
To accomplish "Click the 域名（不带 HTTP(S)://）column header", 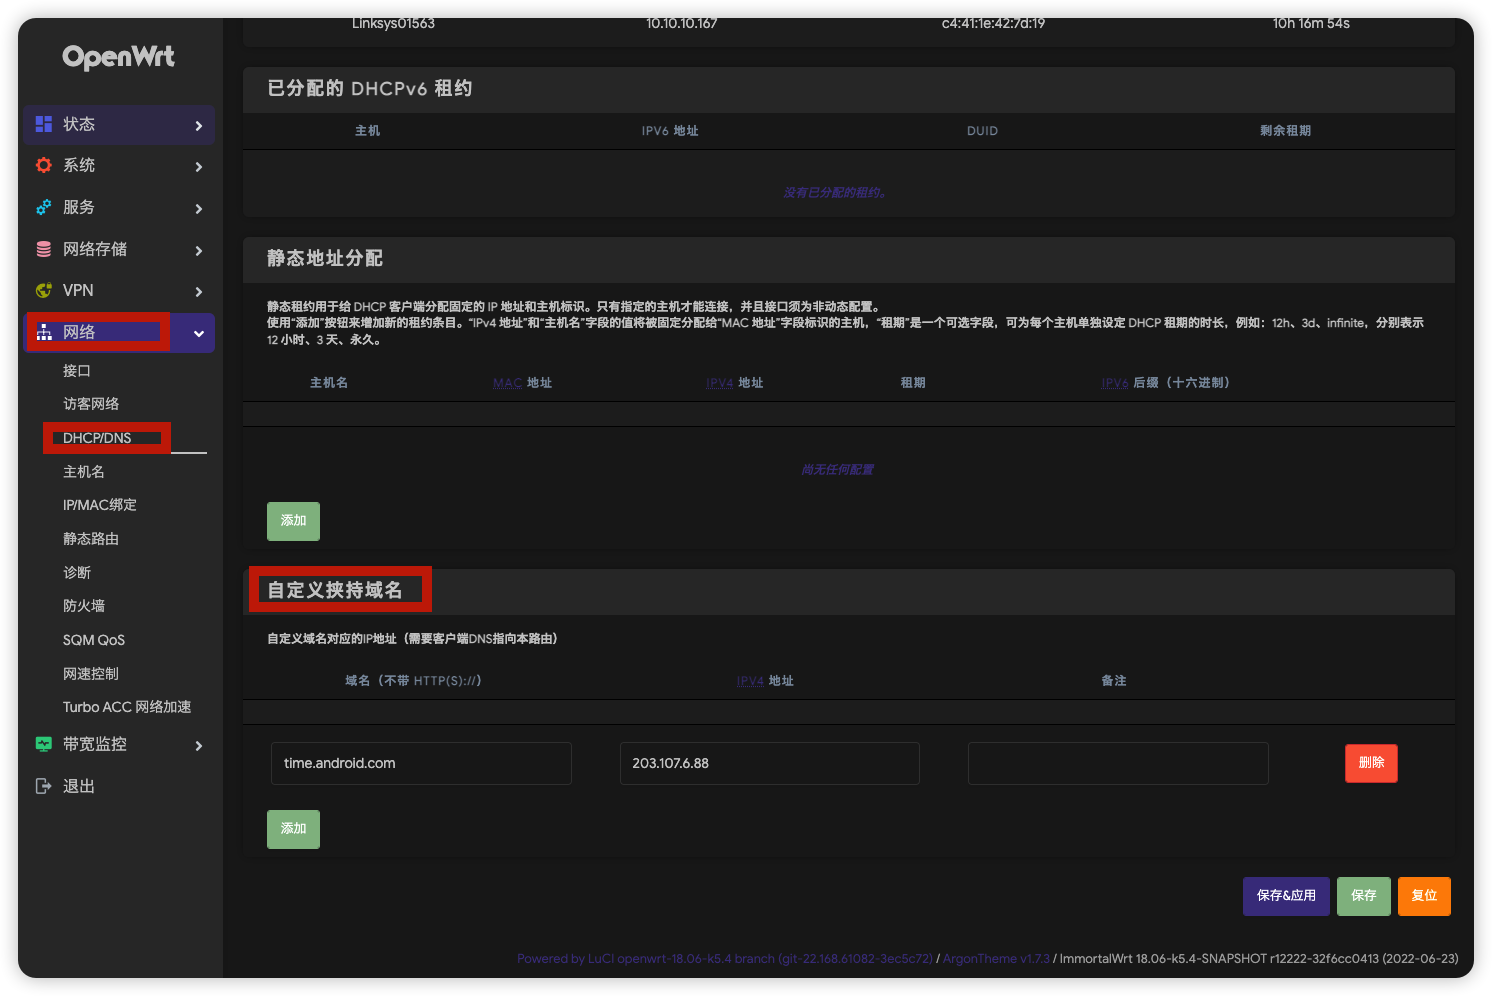I will (414, 681).
